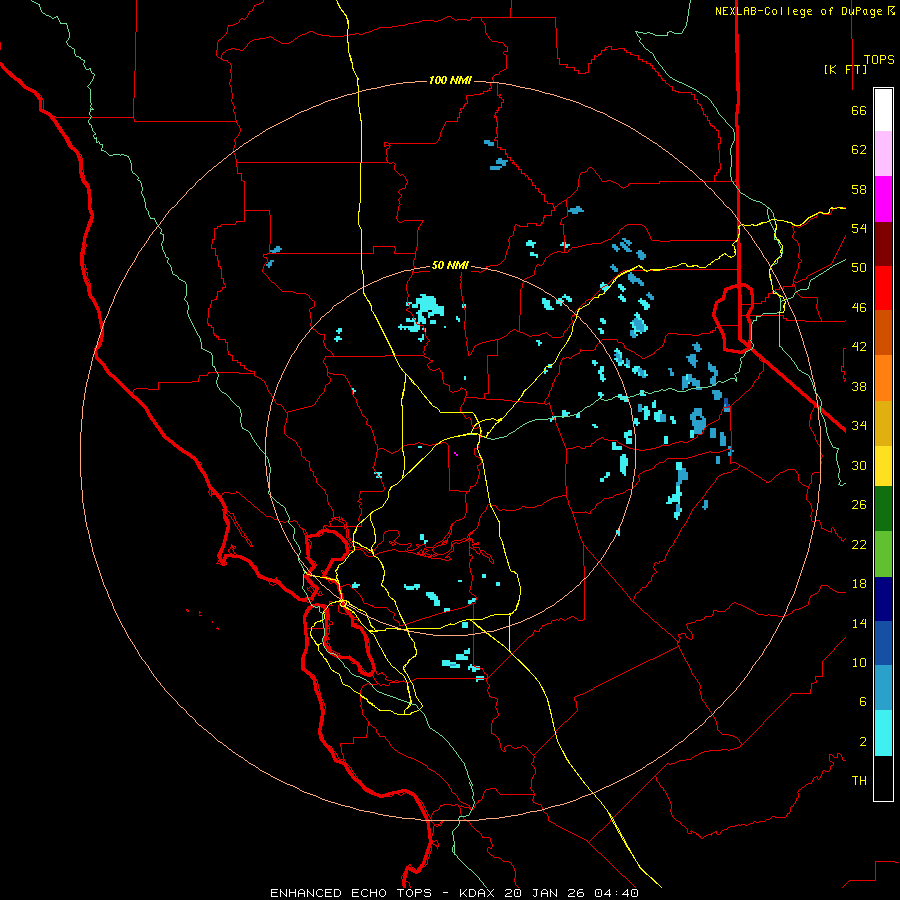
Task: Click the dark red (maroon) legend swatch
Action: pyautogui.click(x=883, y=244)
